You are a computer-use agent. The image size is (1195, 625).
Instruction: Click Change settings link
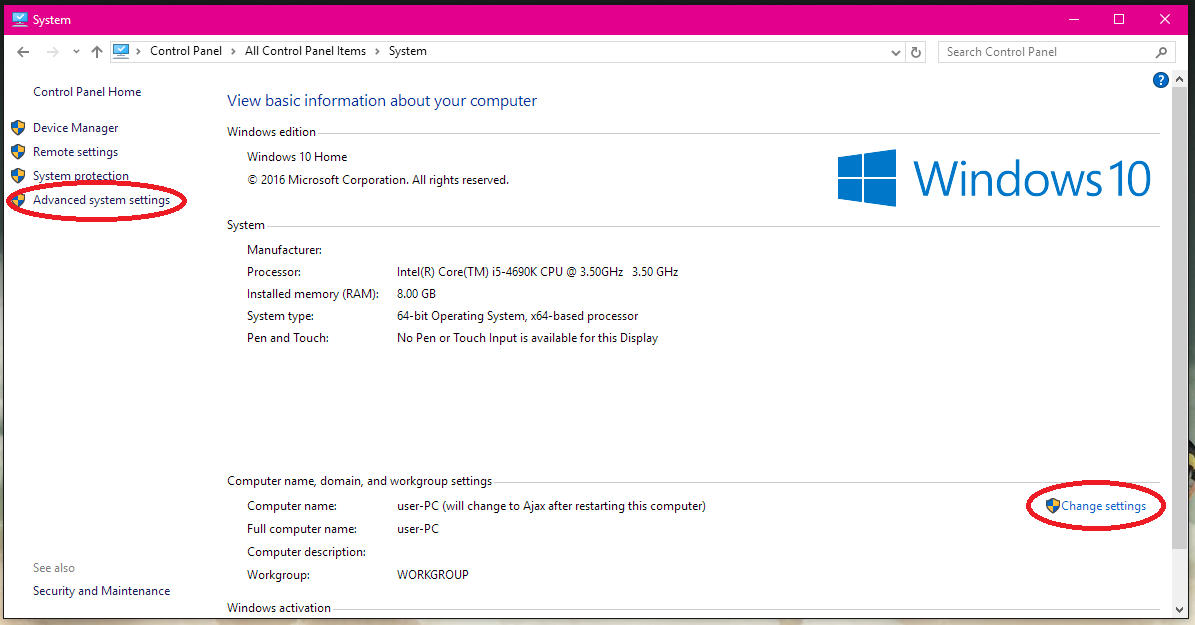[x=1104, y=506]
